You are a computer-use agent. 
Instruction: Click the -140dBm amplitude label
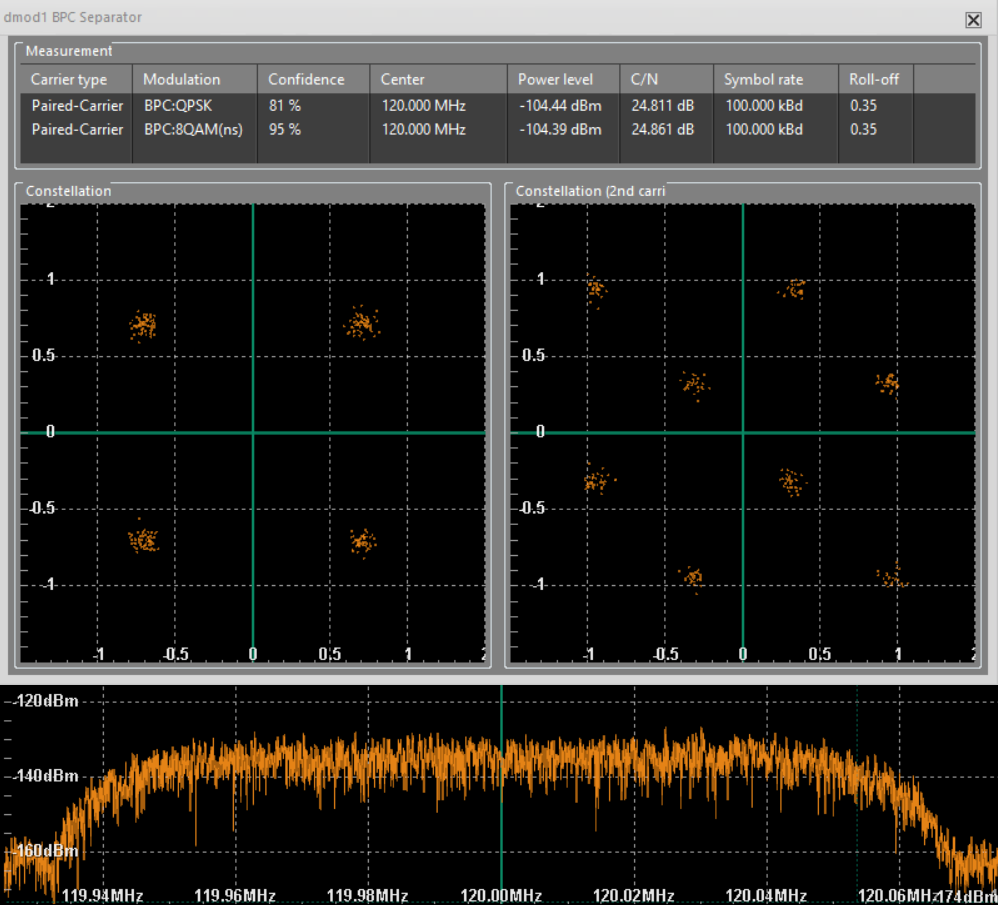pos(42,775)
